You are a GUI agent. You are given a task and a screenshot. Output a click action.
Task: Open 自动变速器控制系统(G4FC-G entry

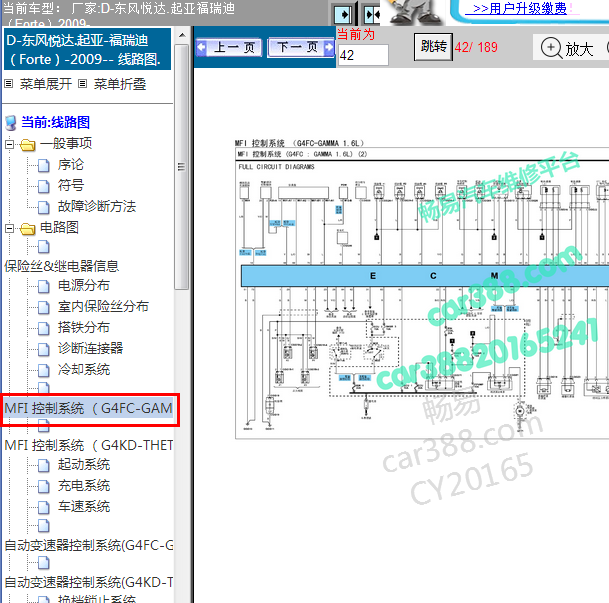coord(89,546)
